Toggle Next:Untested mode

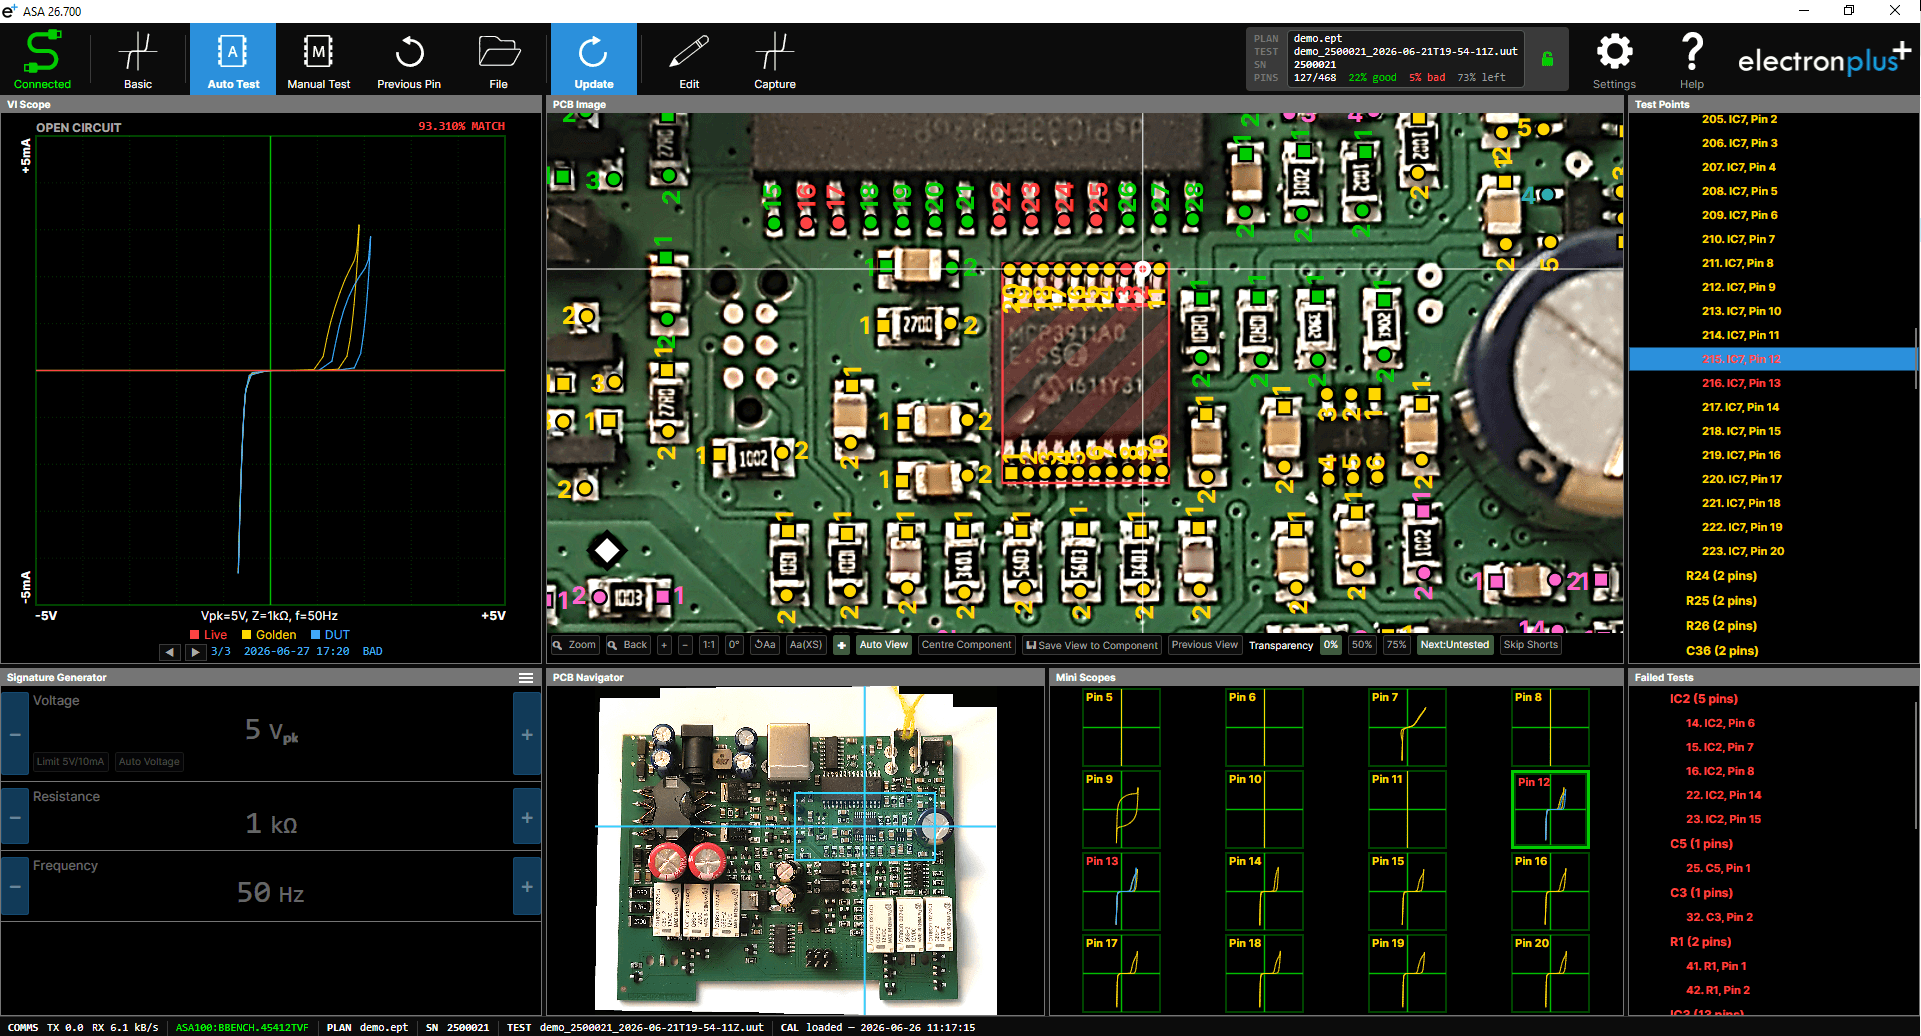1455,645
